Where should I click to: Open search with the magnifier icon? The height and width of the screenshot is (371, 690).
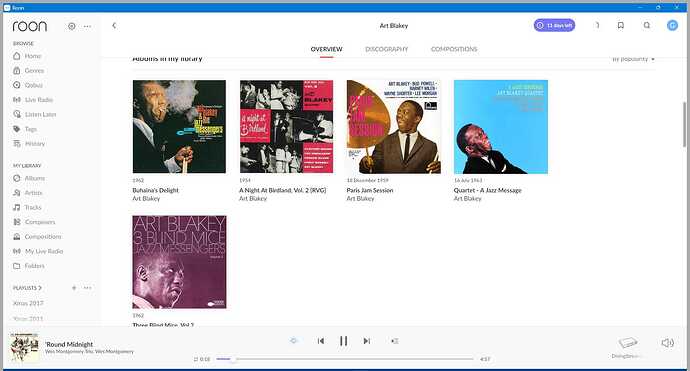click(646, 25)
